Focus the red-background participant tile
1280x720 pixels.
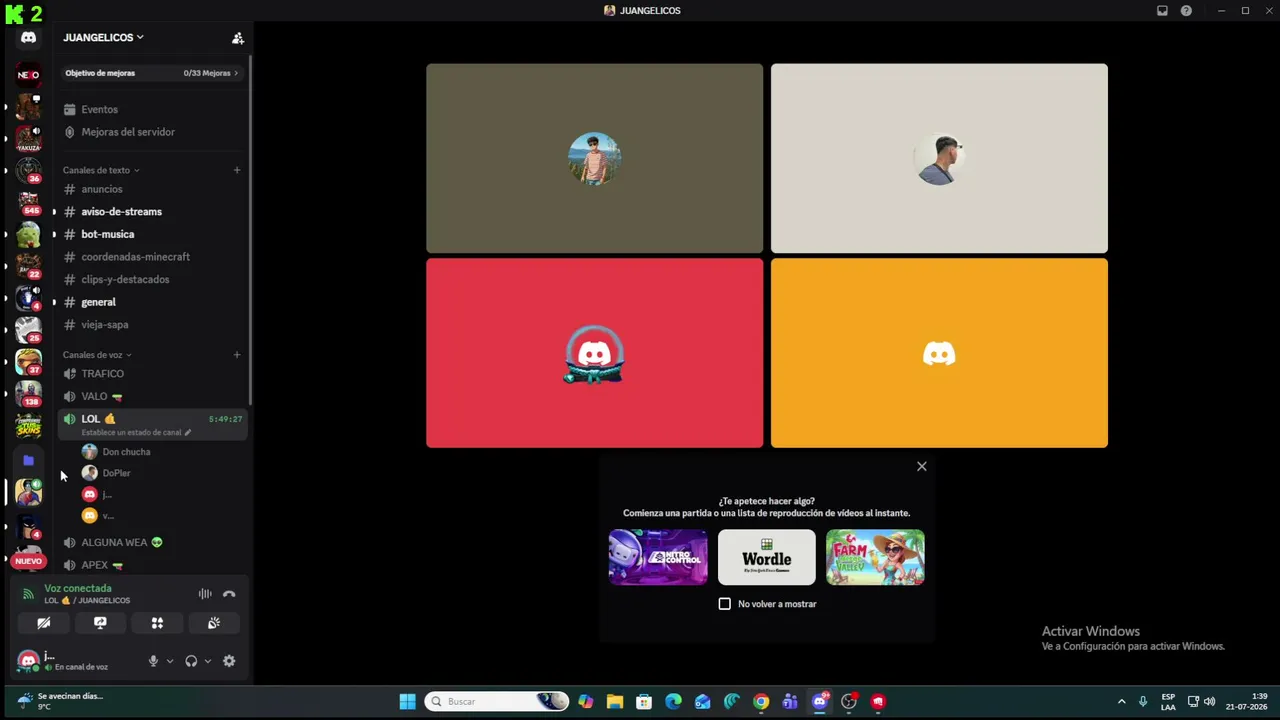coord(594,353)
